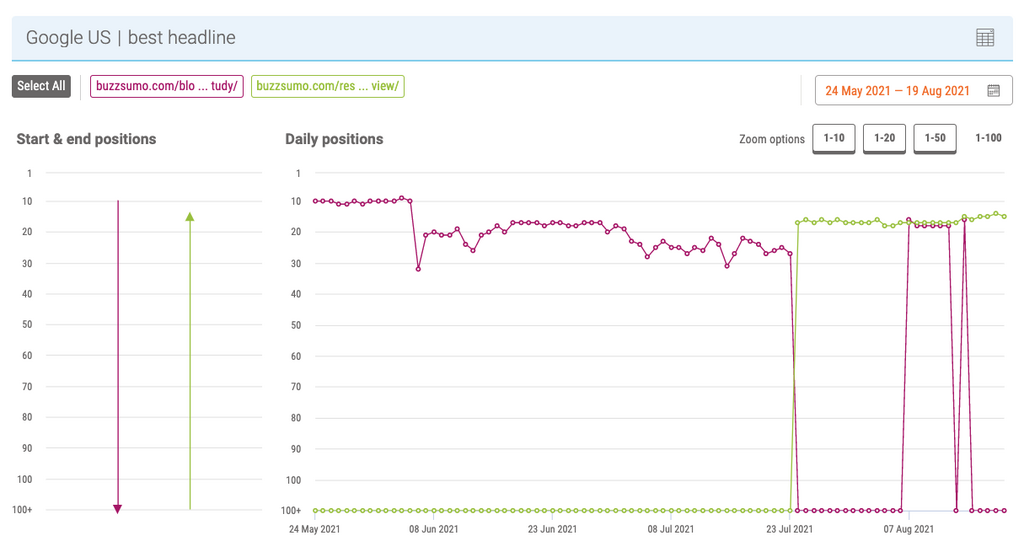The image size is (1024, 541).
Task: Open the 24 May 2021 – 19 Aug 2021 date picker
Action: (897, 91)
